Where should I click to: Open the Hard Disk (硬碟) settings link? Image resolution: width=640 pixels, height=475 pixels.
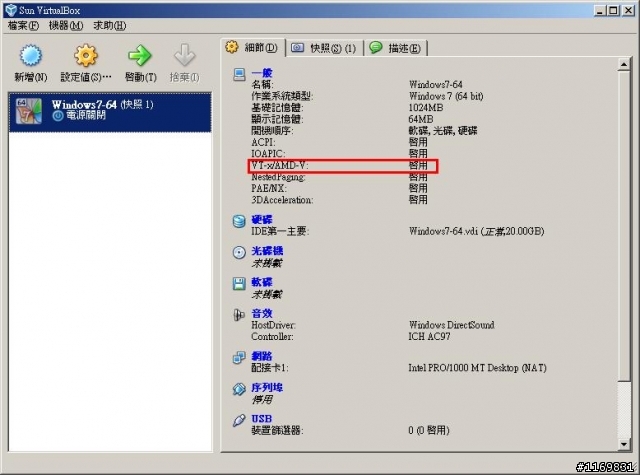pos(262,220)
